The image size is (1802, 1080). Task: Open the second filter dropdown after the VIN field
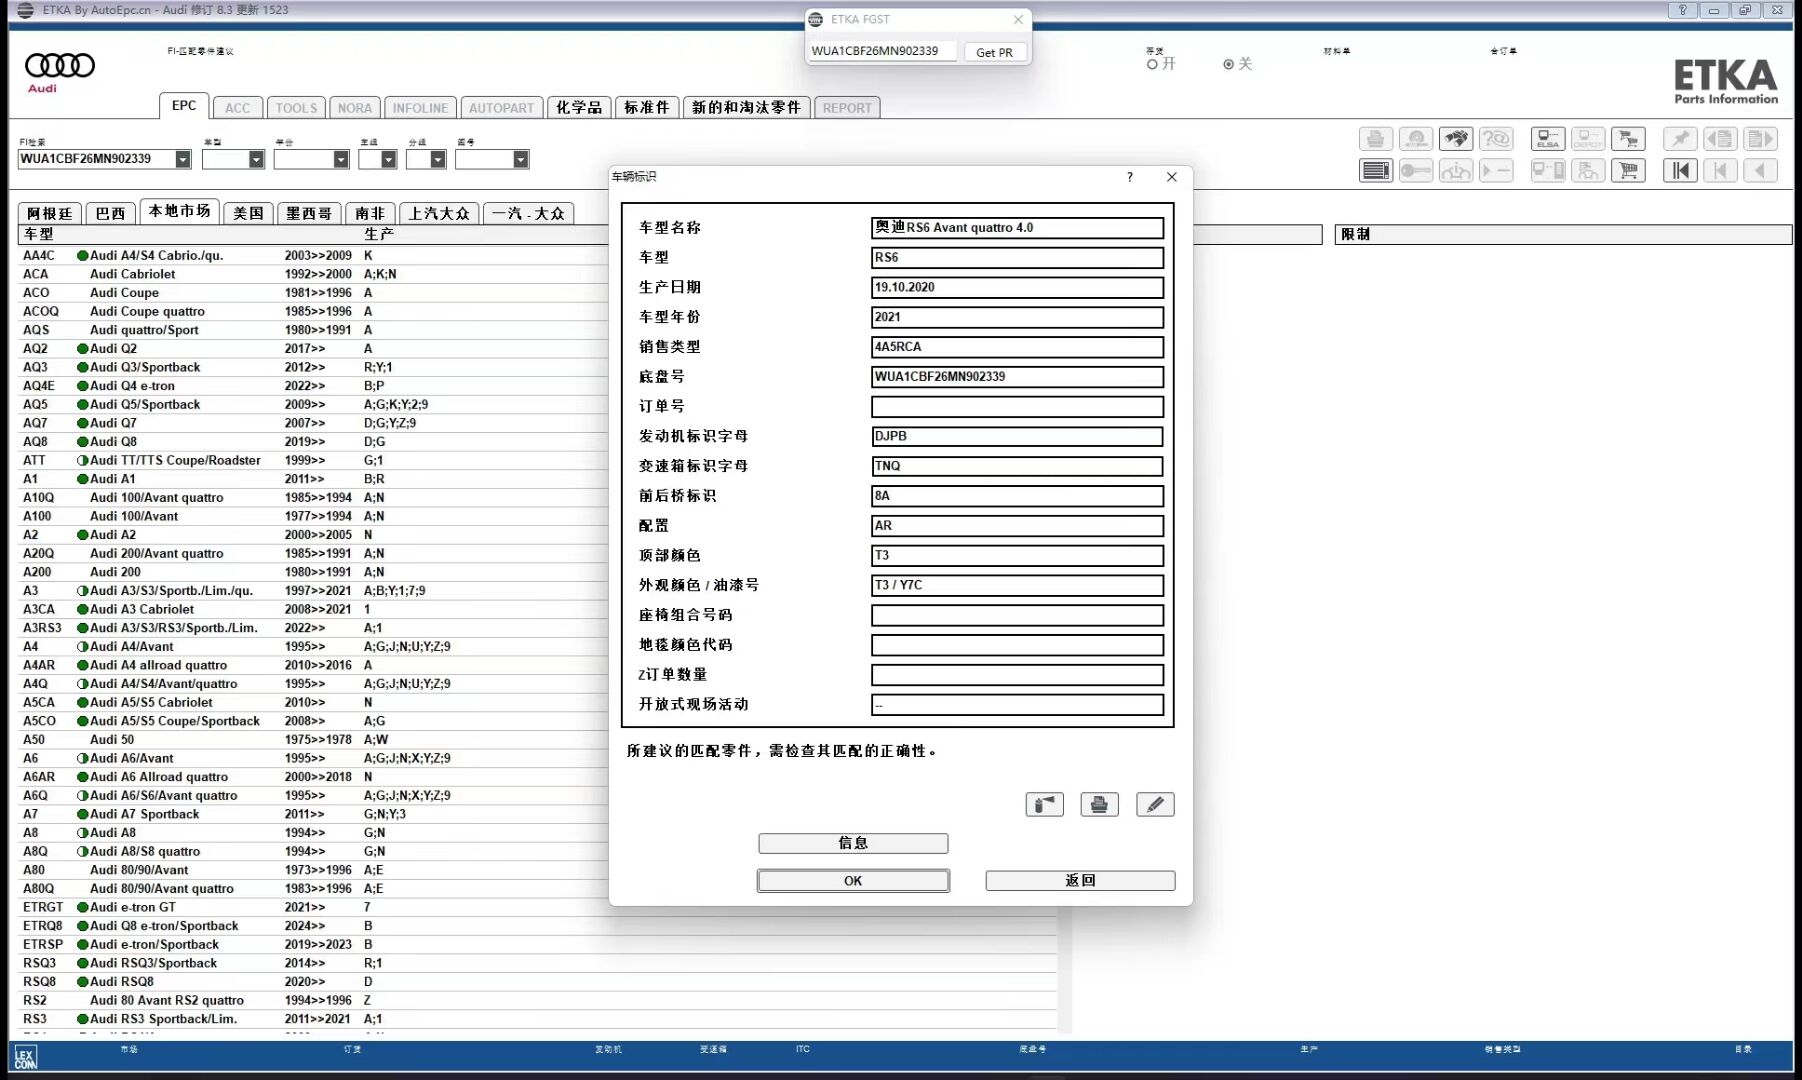click(x=256, y=159)
